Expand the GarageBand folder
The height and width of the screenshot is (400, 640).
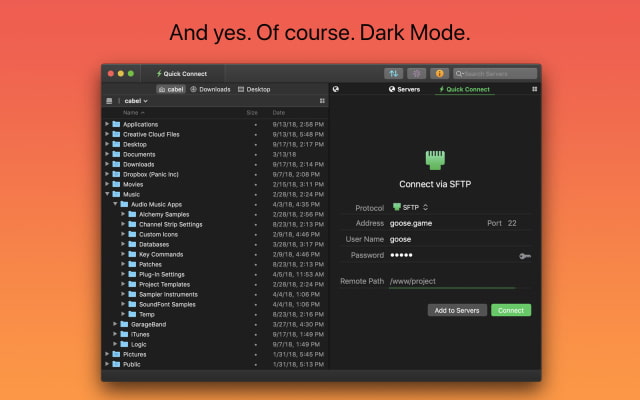click(115, 324)
